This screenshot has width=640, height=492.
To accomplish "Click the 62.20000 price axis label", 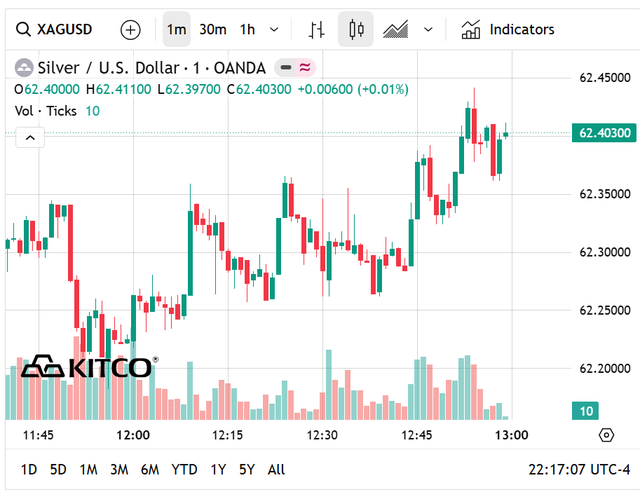I will click(x=605, y=369).
